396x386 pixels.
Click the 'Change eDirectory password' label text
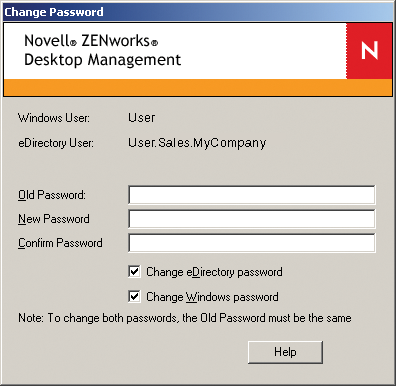(x=214, y=272)
